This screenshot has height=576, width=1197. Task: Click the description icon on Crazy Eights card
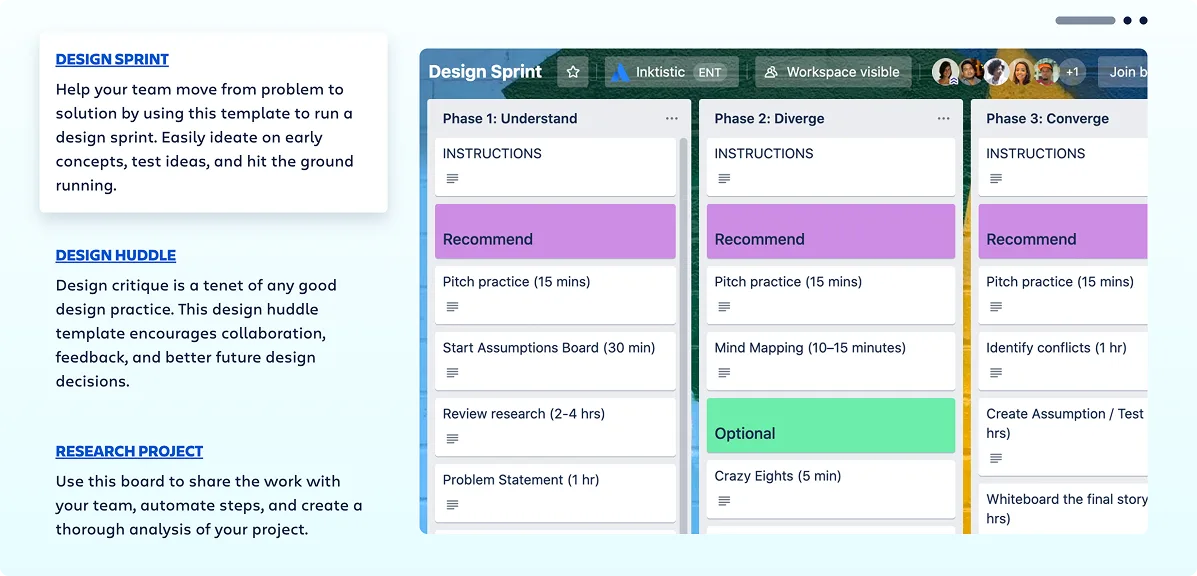(722, 499)
